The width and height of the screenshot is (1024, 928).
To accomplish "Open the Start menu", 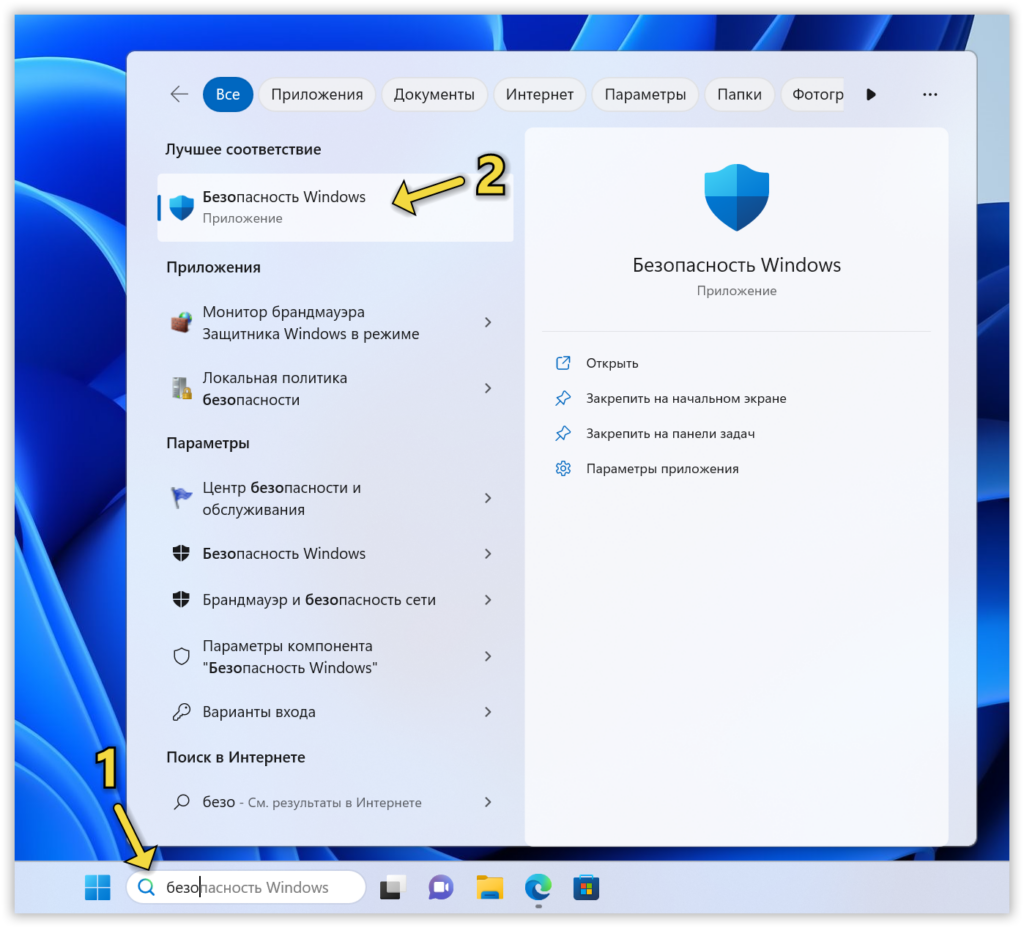I will point(96,887).
